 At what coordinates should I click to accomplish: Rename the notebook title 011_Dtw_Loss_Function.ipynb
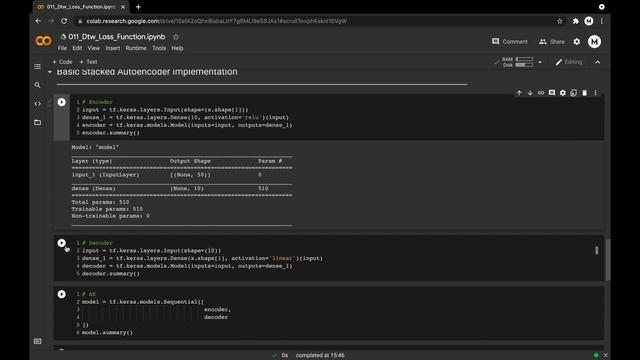pos(117,37)
